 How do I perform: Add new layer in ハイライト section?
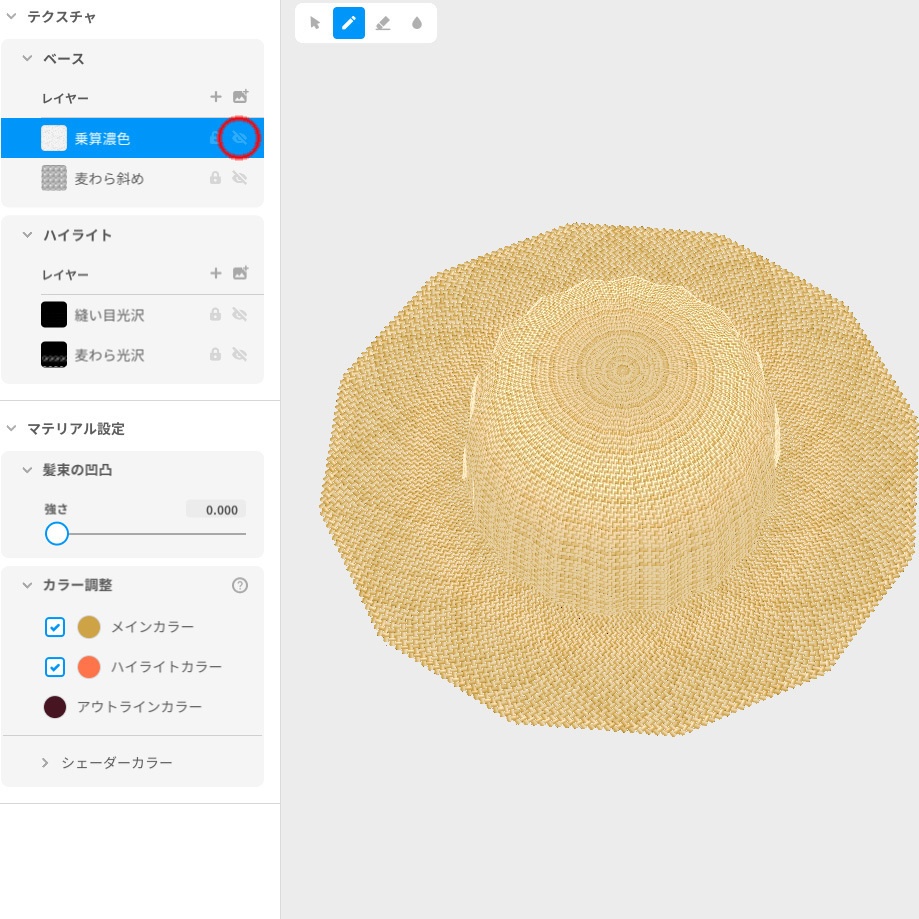[x=216, y=273]
